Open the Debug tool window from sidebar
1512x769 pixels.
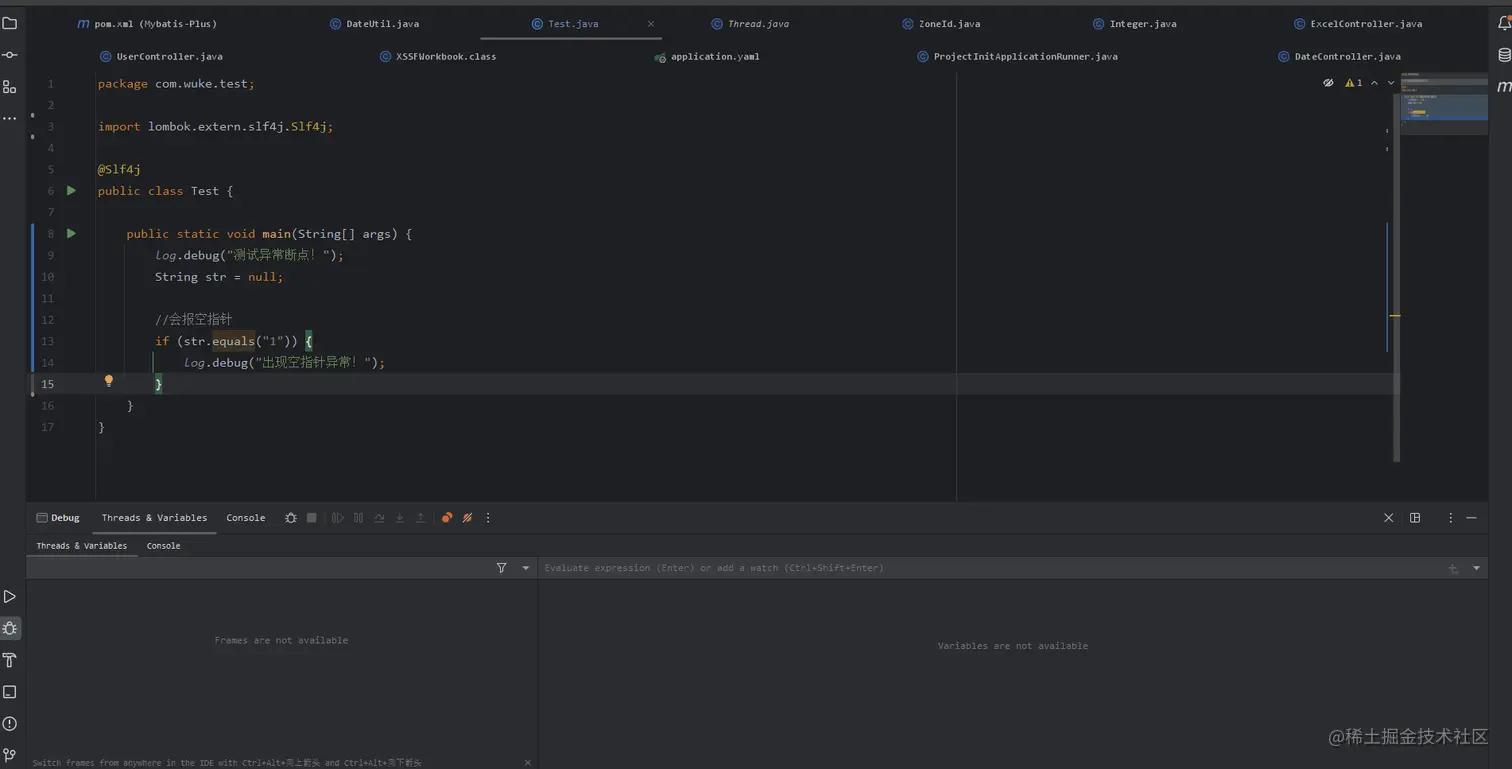(10, 629)
